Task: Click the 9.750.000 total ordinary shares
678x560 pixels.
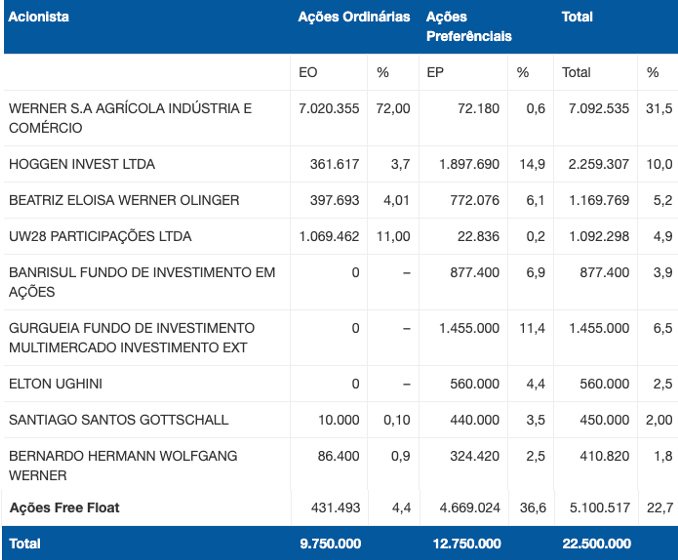Action: coord(330,544)
